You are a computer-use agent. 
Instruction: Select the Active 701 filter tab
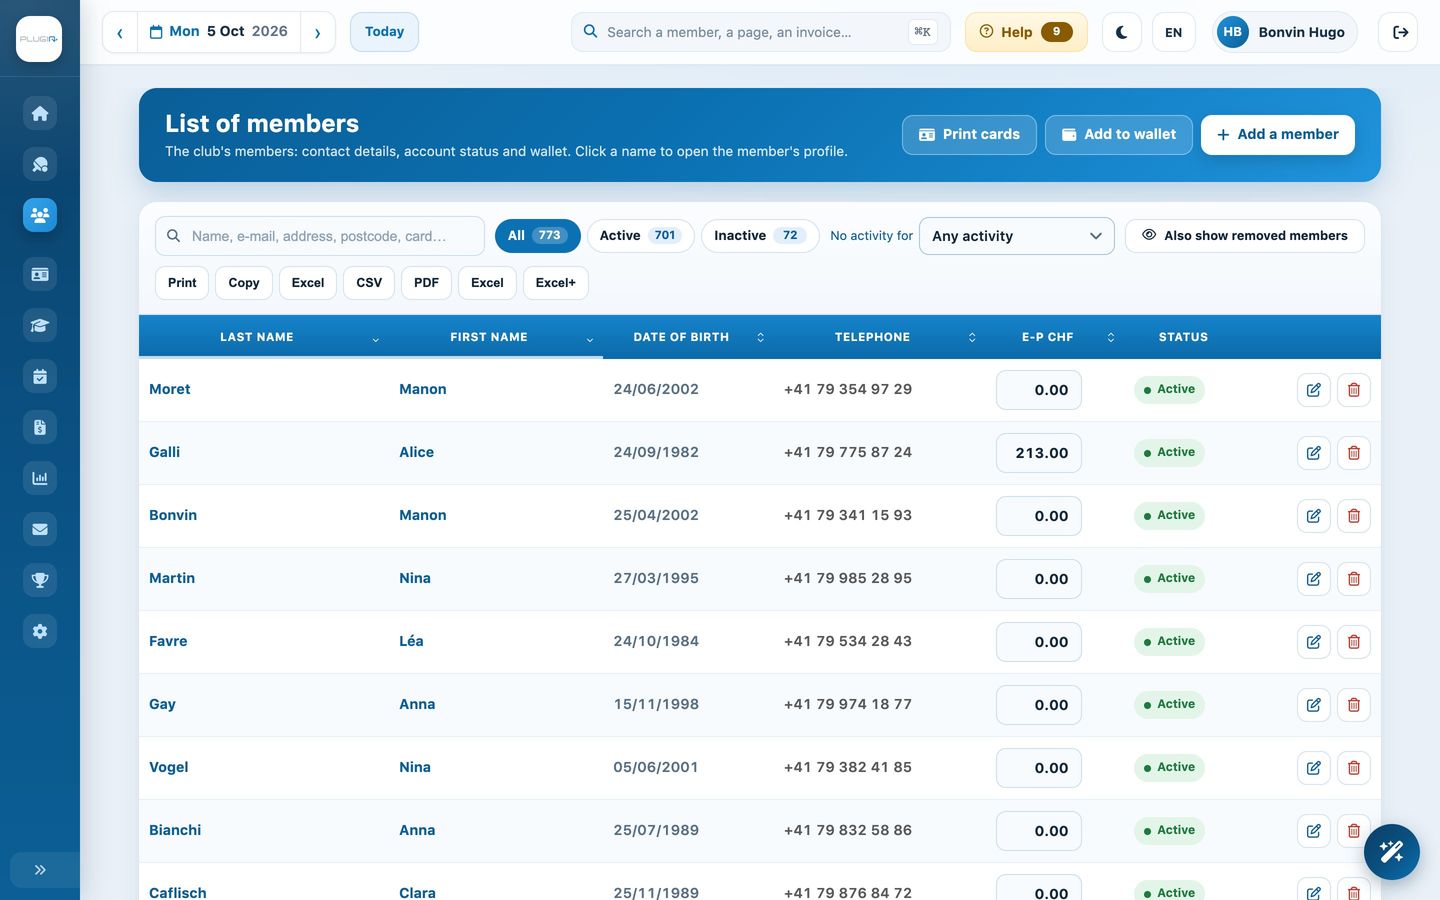640,236
